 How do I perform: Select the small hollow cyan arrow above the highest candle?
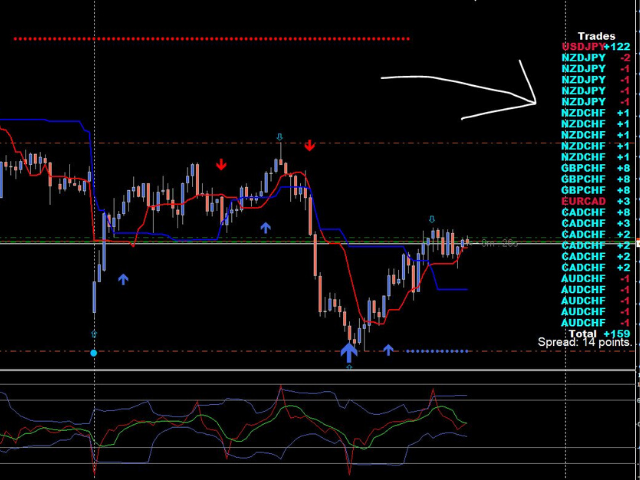tap(280, 136)
